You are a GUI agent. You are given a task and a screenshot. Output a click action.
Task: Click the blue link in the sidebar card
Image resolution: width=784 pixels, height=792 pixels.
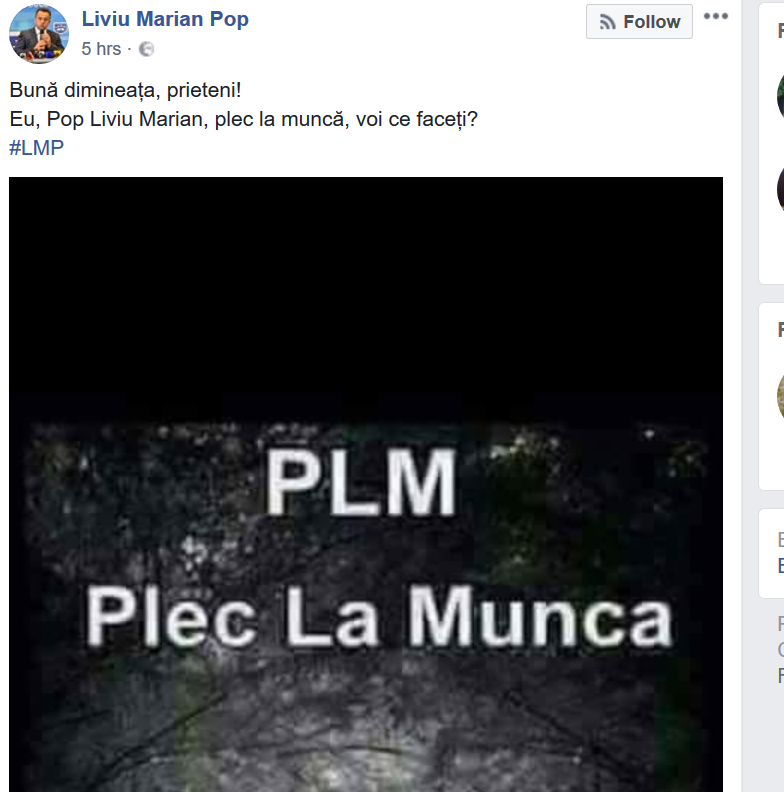(x=781, y=565)
